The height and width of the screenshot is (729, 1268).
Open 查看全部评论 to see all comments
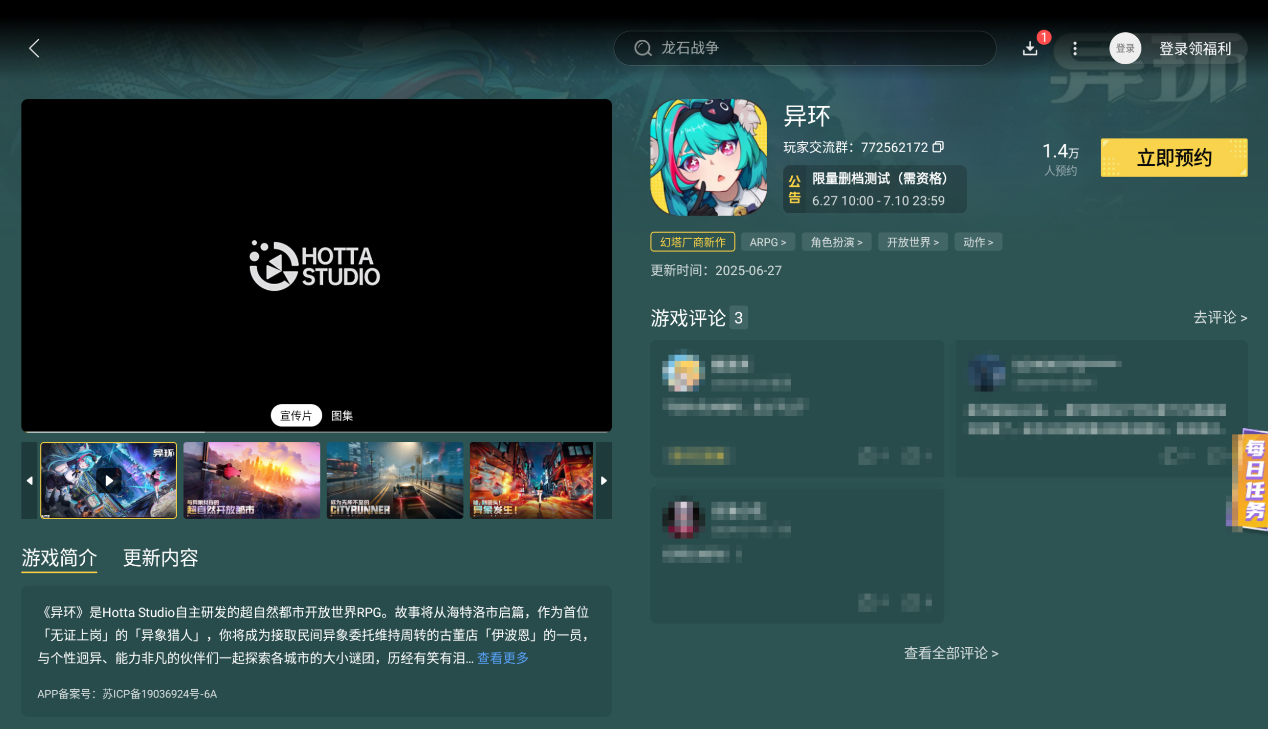pyautogui.click(x=951, y=653)
